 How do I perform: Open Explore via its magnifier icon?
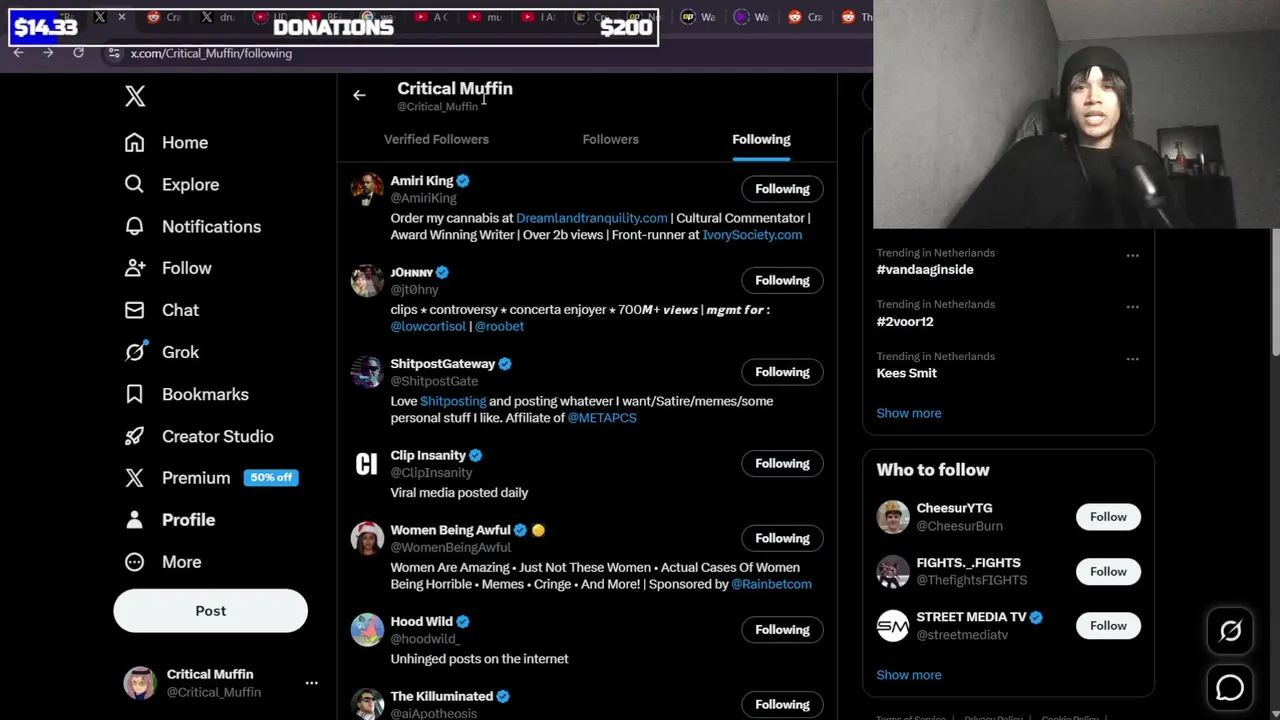click(x=134, y=184)
